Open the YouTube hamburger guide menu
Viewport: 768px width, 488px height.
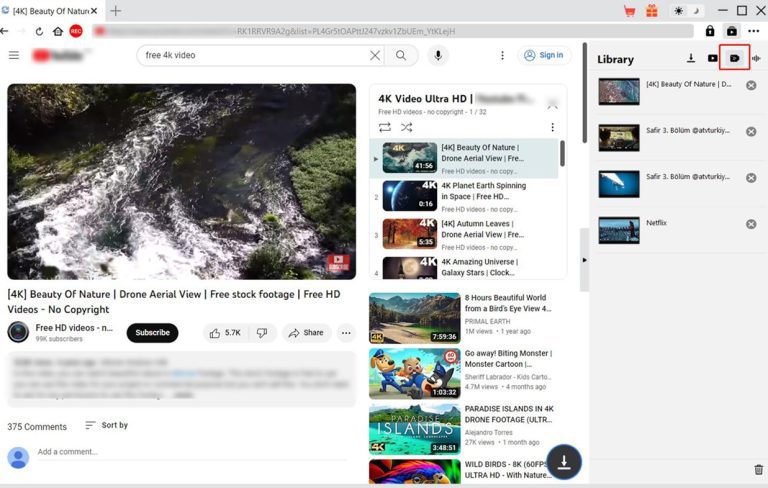click(14, 55)
